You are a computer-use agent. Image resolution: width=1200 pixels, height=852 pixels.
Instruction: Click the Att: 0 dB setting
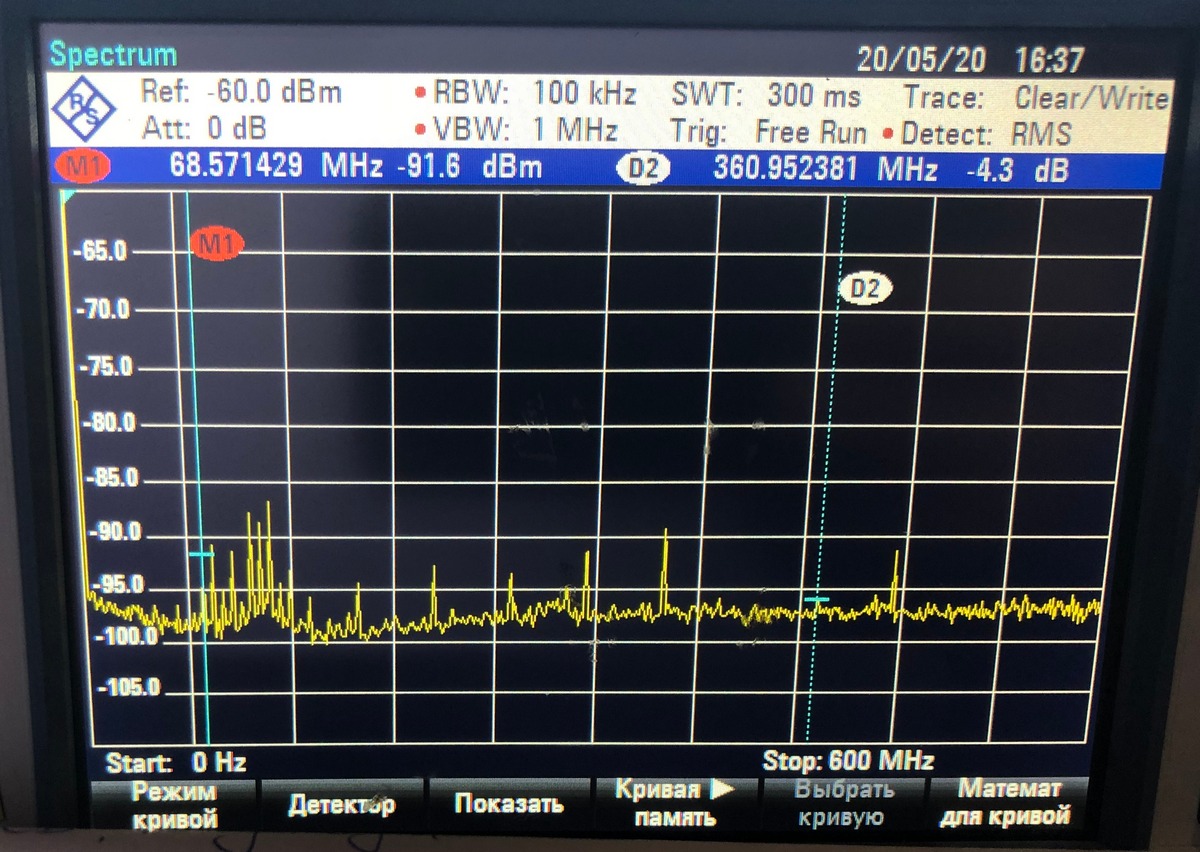click(202, 129)
